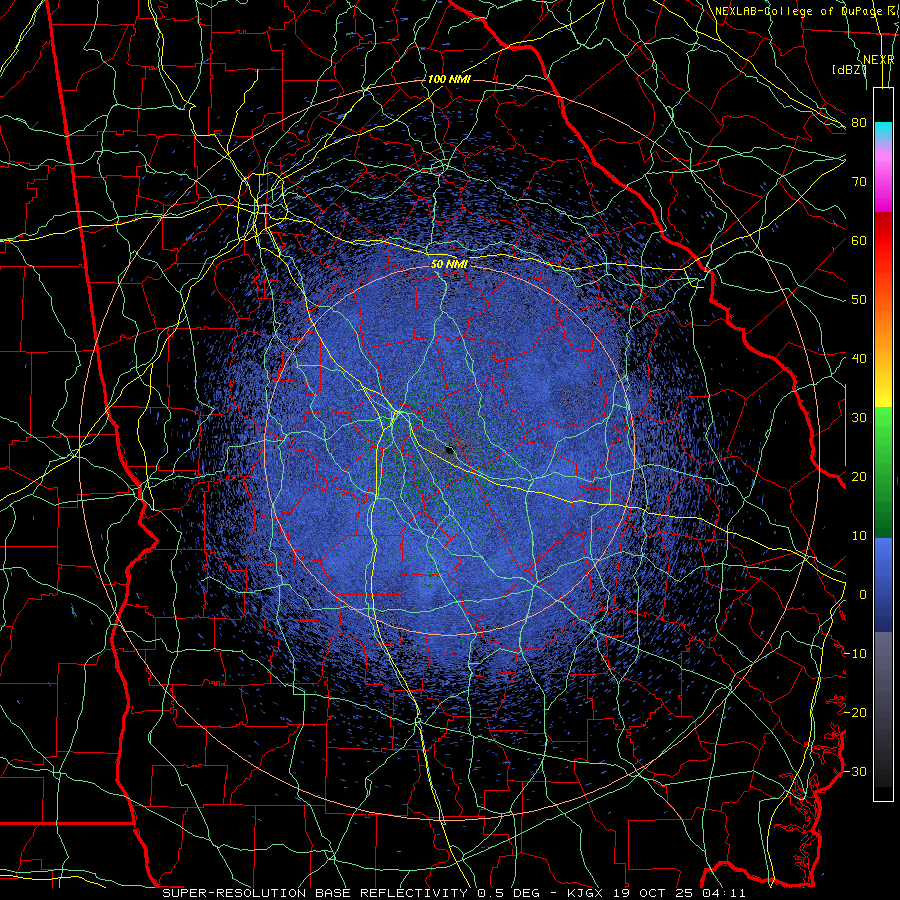
Task: Click the "KJGX" station identifier in caption
Action: coord(585,893)
